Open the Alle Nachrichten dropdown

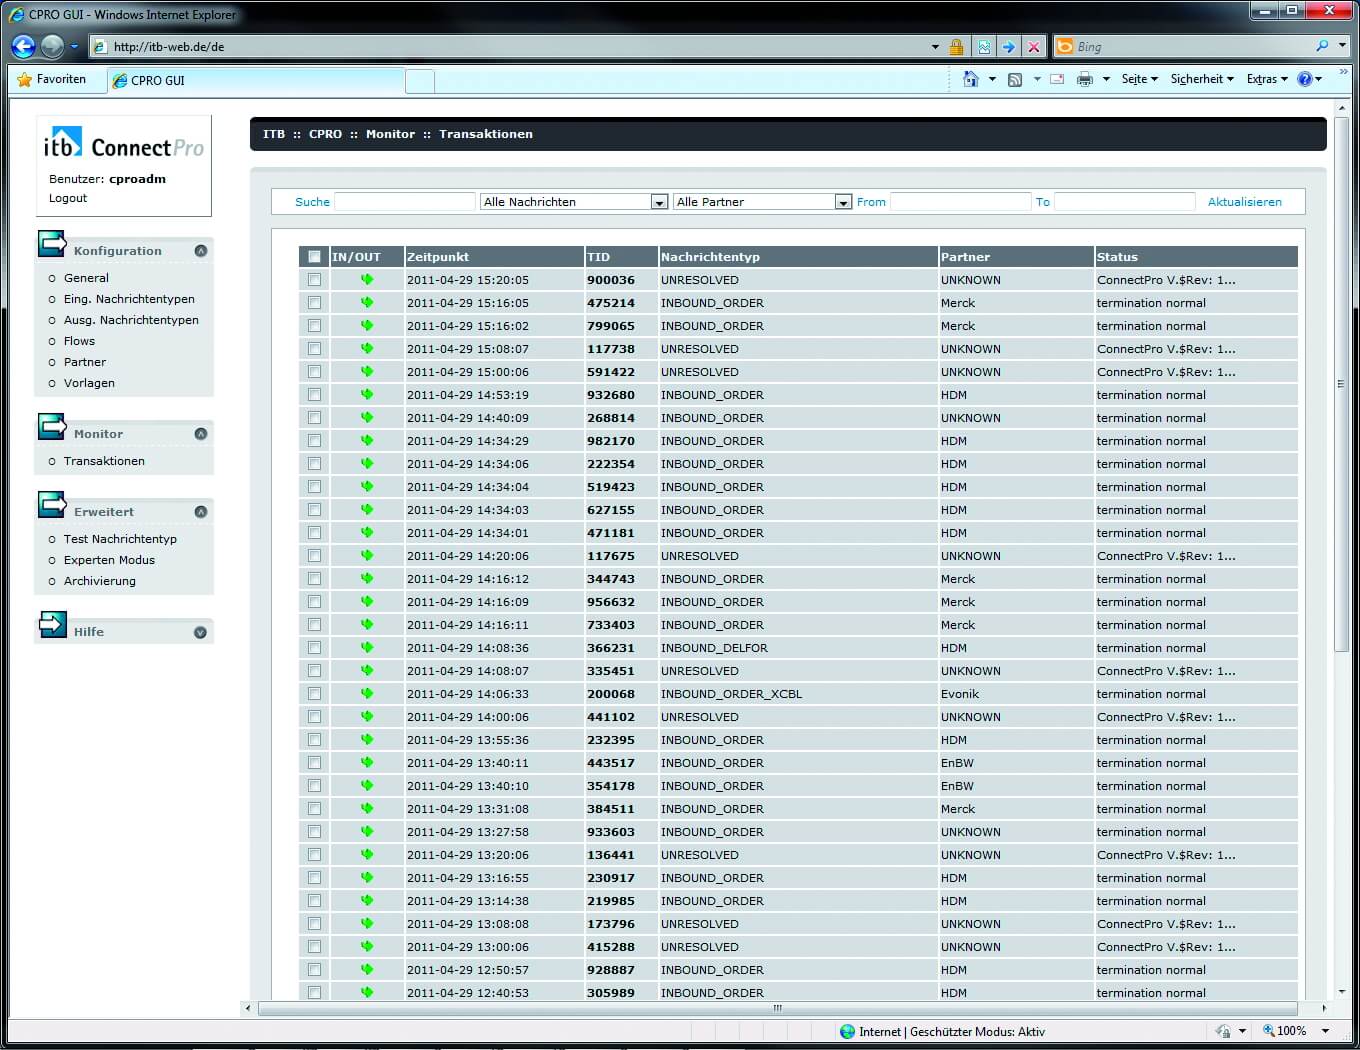click(574, 202)
